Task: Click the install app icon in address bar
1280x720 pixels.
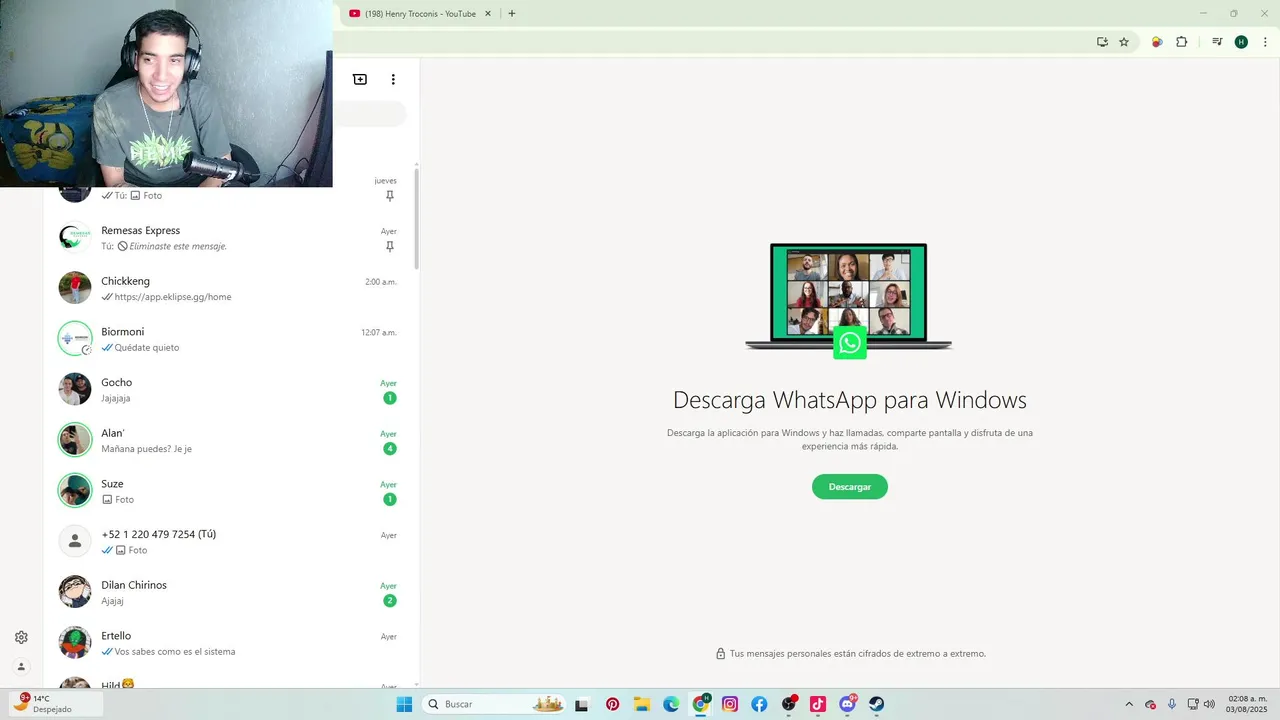Action: (x=1102, y=42)
